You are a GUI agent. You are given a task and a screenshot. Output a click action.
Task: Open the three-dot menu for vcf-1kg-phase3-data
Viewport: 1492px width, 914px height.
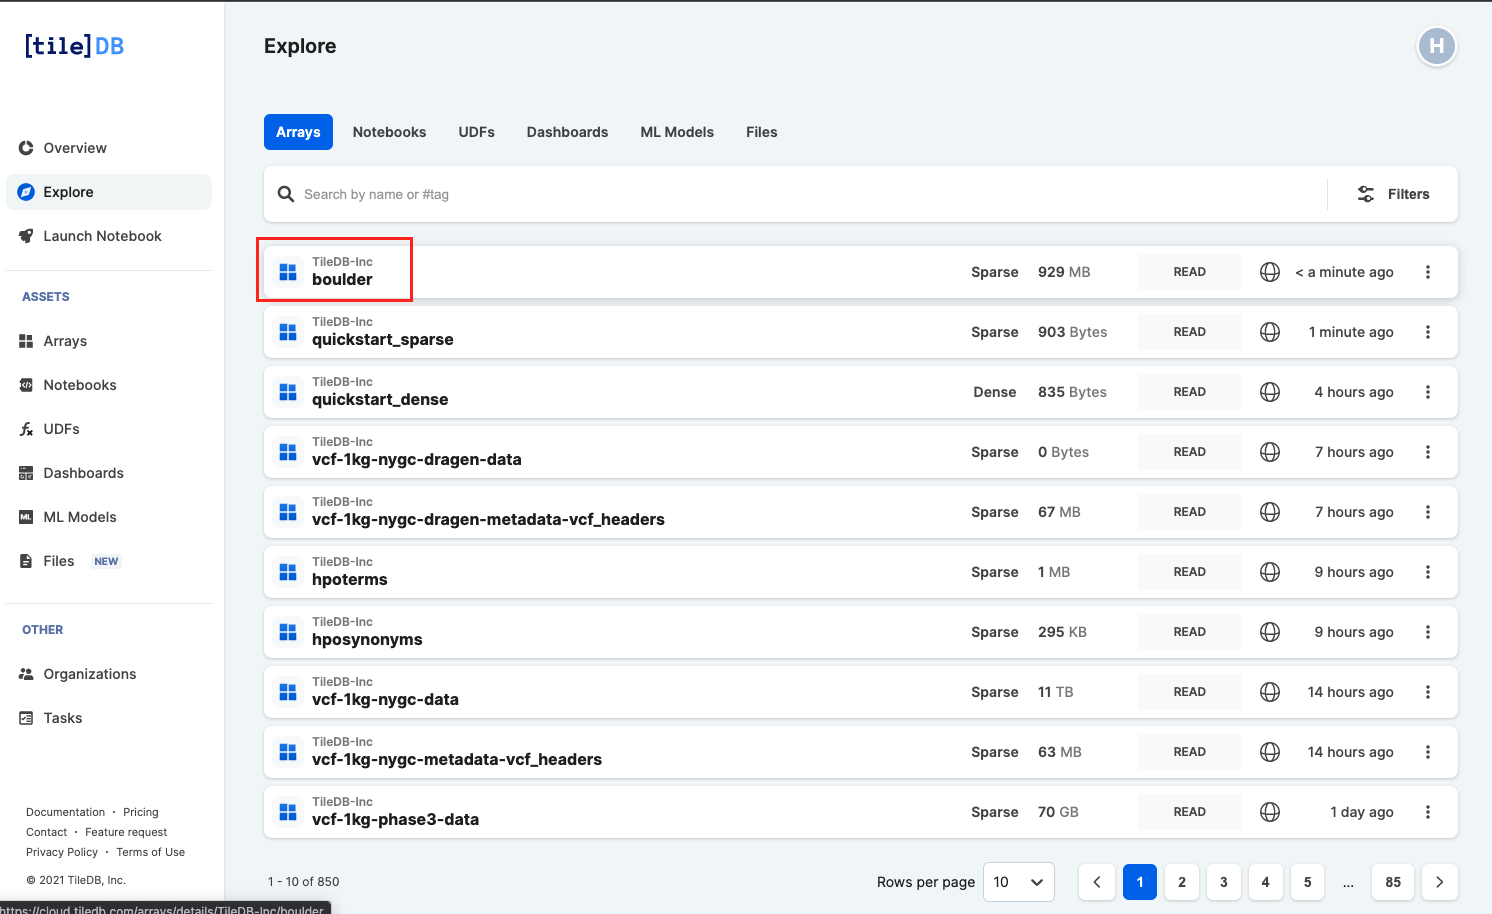pos(1427,812)
